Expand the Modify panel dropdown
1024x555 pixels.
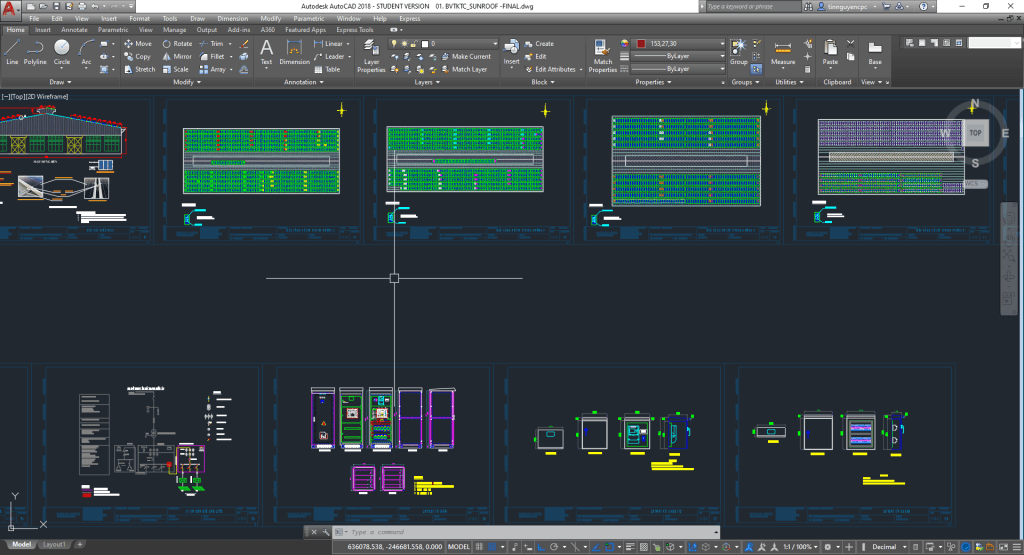pyautogui.click(x=187, y=82)
